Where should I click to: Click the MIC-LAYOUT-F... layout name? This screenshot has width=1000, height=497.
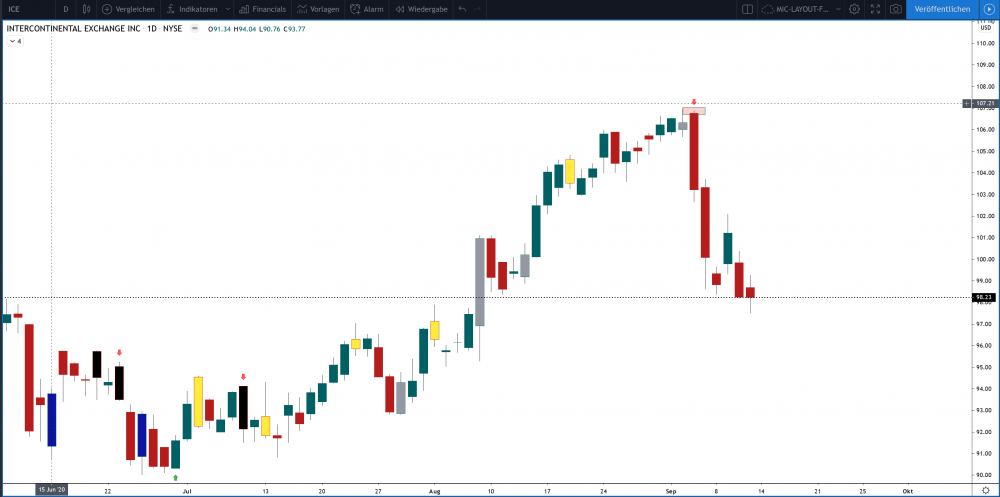[804, 10]
